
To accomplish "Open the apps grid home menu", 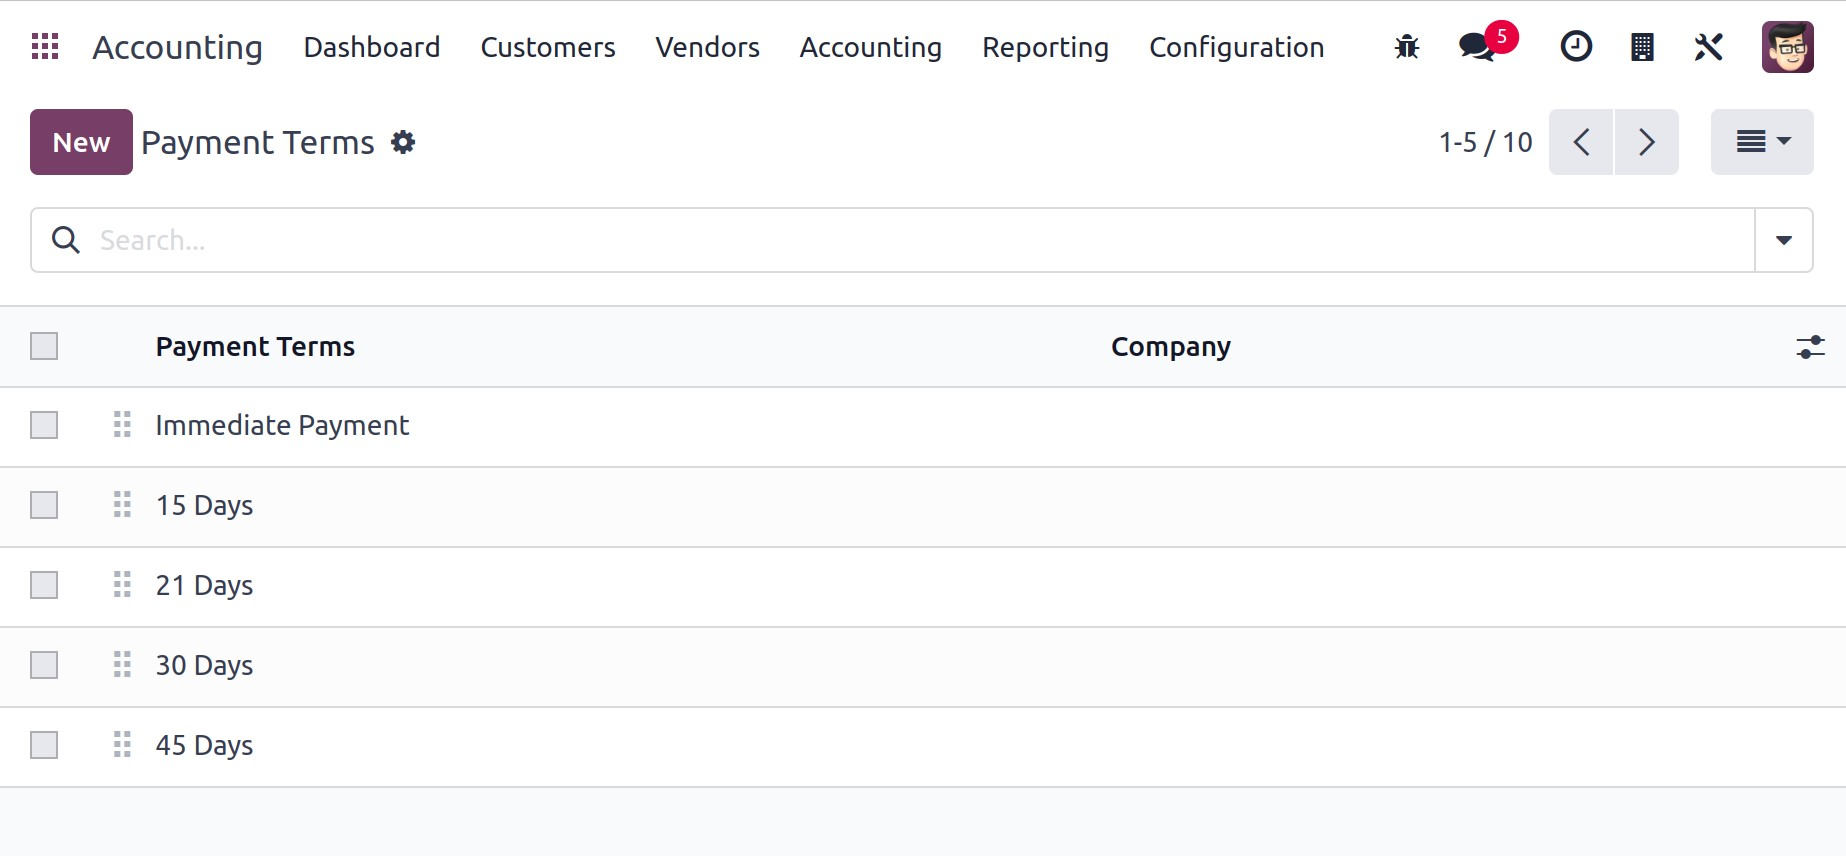I will 45,46.
